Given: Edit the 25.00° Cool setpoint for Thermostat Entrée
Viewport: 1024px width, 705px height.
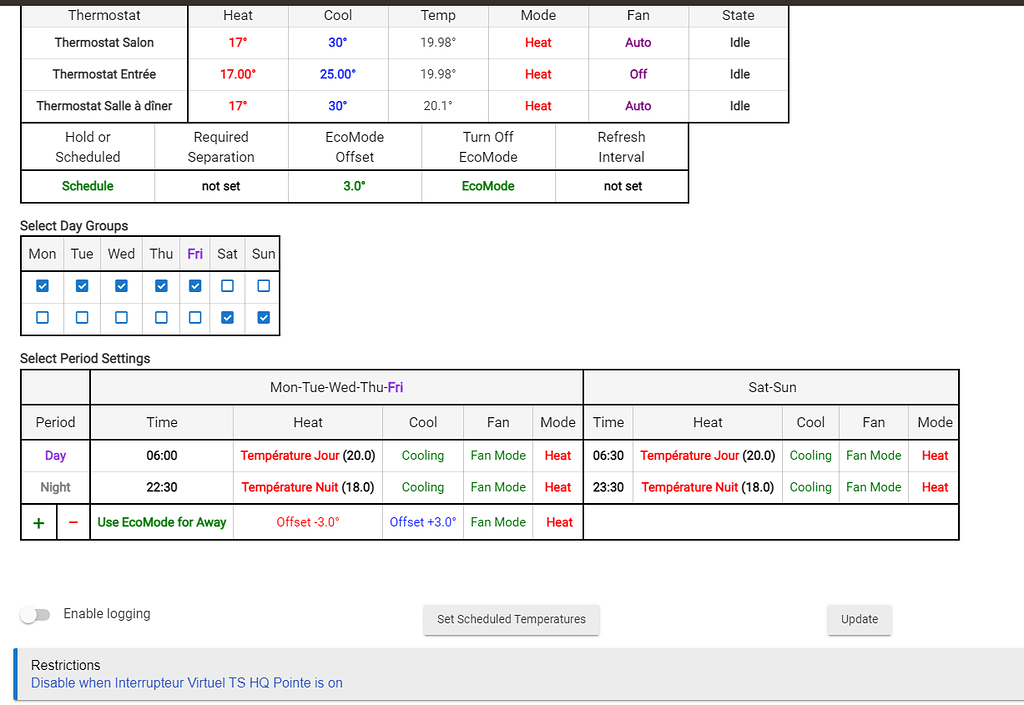Looking at the screenshot, I should point(337,74).
